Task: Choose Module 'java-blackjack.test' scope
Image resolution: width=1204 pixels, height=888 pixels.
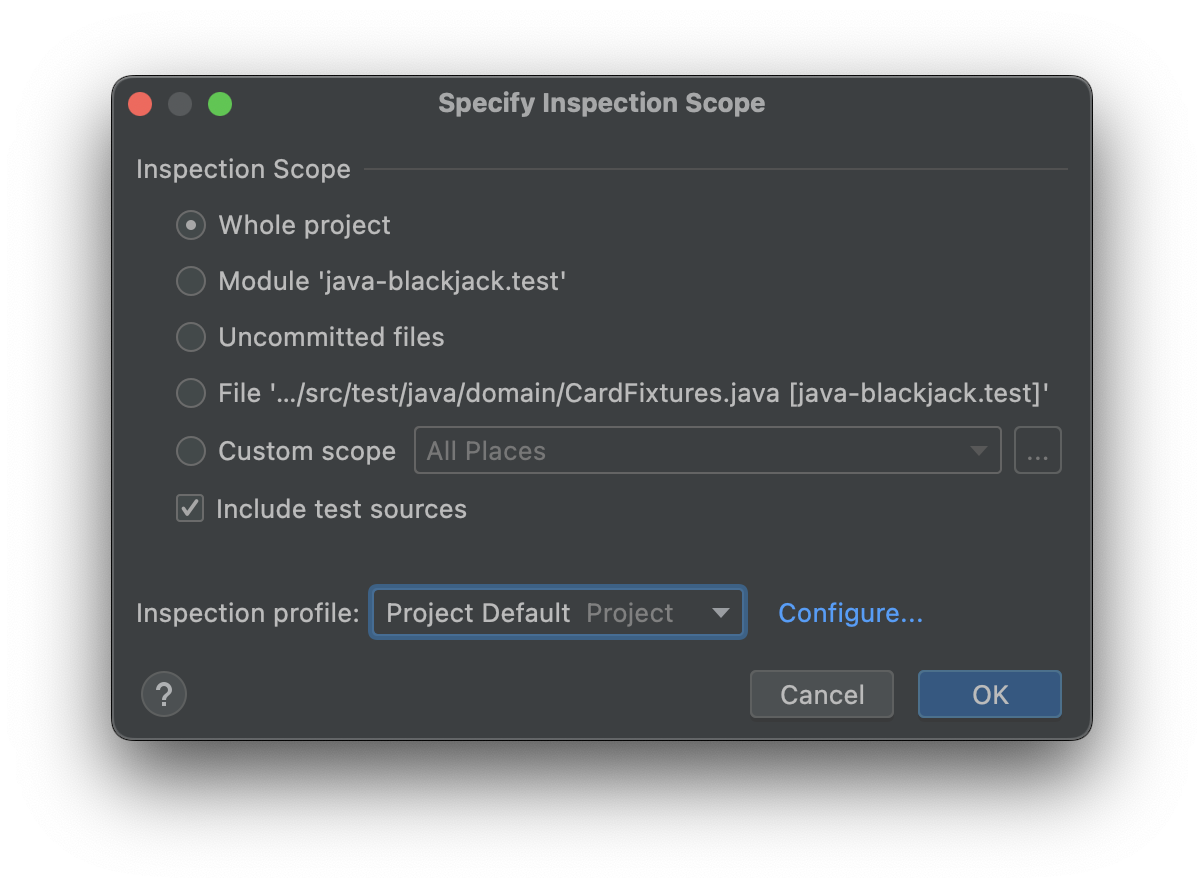Action: (x=191, y=281)
